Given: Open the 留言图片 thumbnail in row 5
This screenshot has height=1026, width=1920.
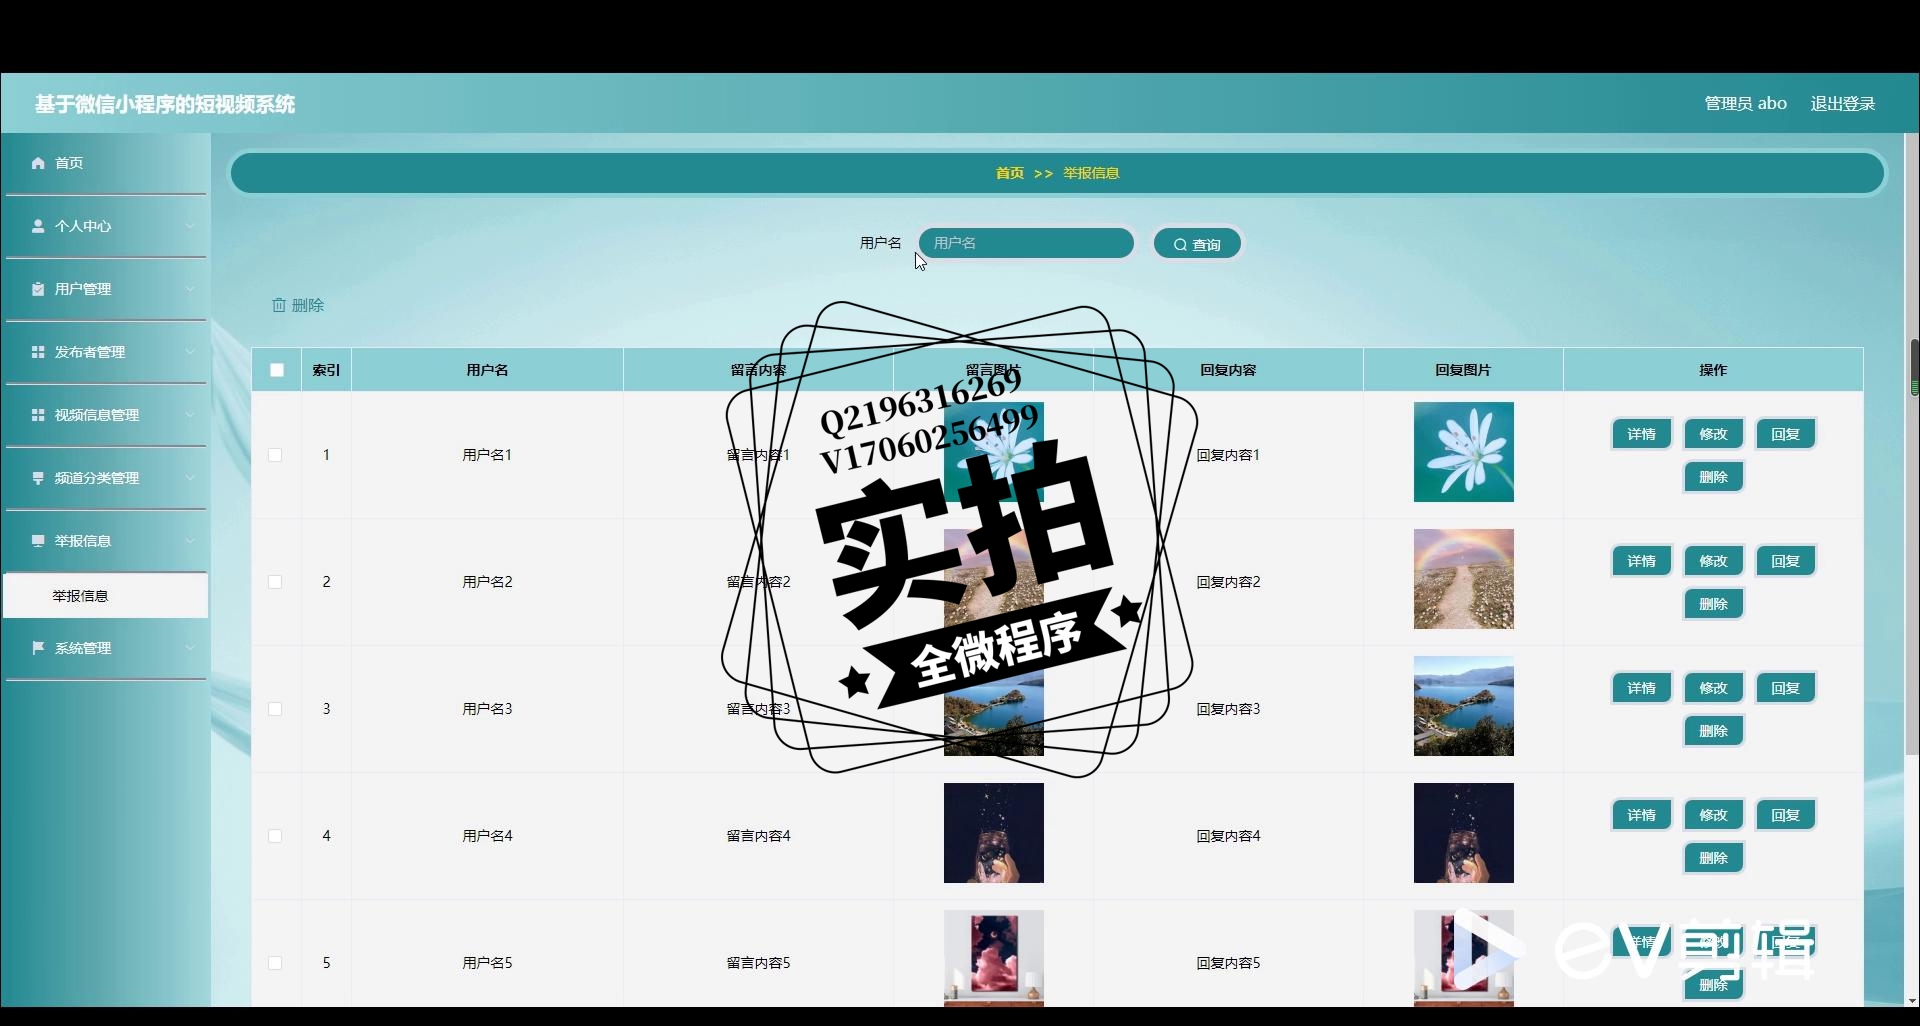Looking at the screenshot, I should point(993,957).
